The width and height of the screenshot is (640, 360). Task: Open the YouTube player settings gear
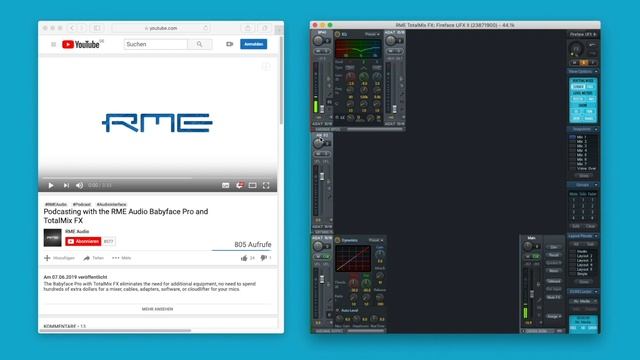pyautogui.click(x=240, y=185)
